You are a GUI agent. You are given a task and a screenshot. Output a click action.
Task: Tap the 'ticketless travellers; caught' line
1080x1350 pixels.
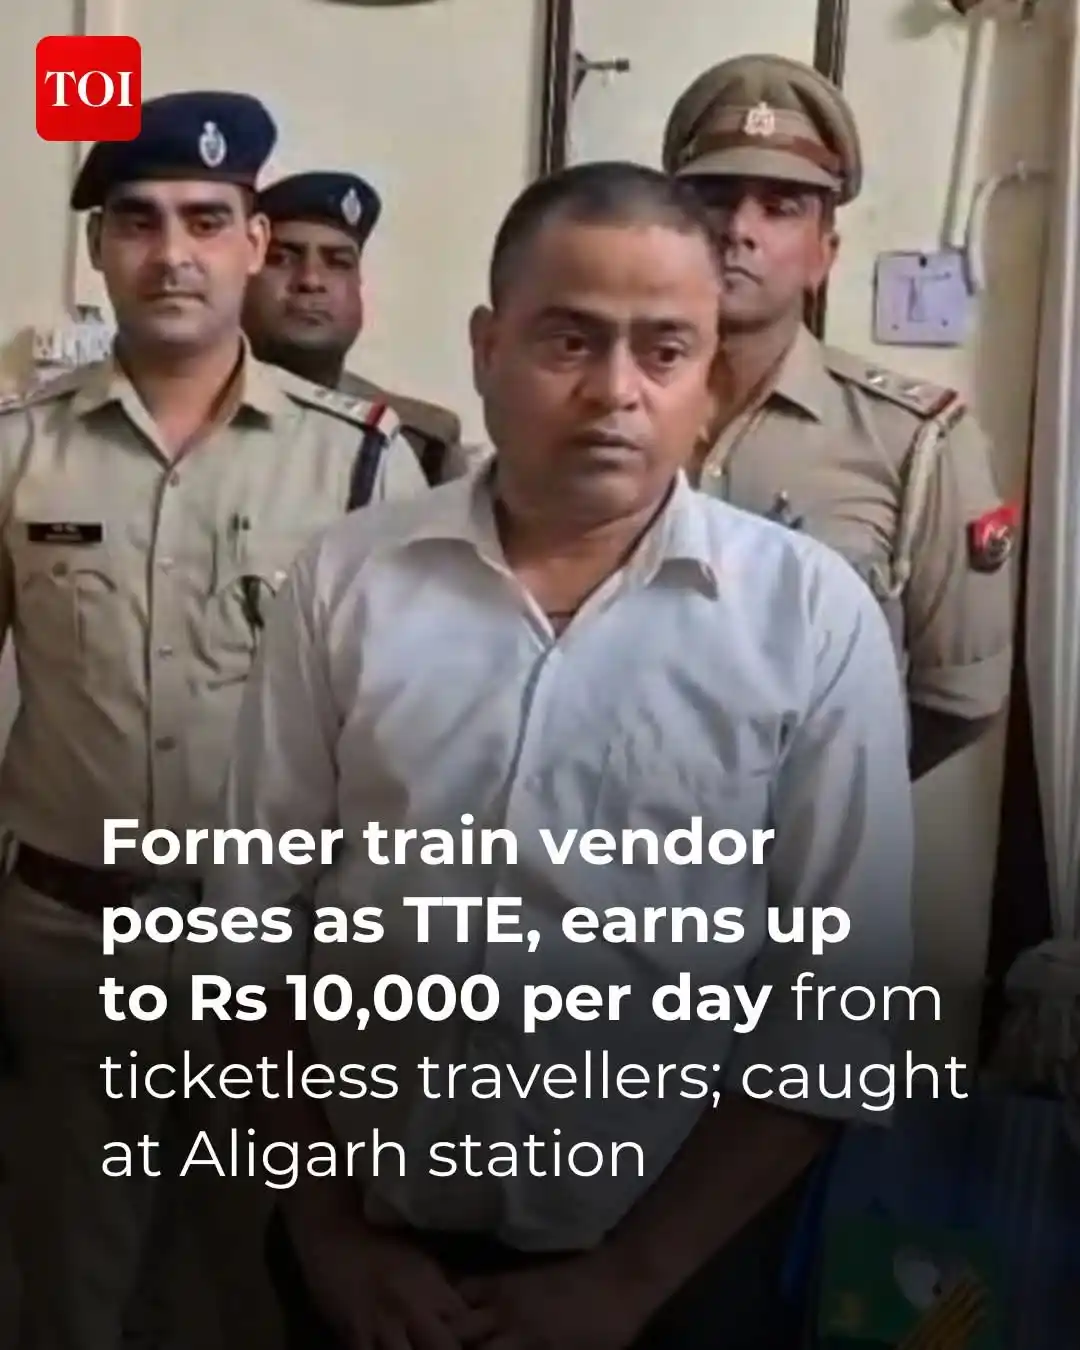(x=534, y=1077)
